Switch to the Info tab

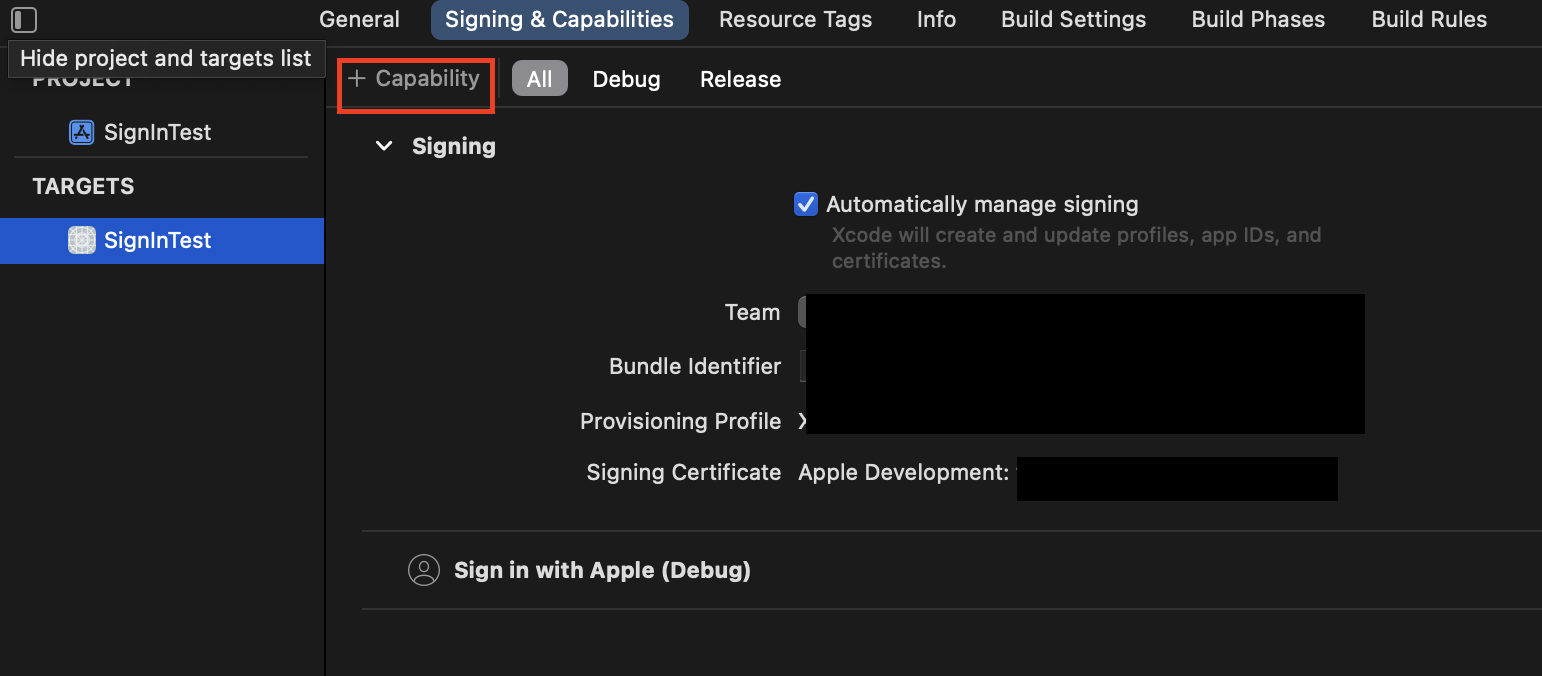click(x=936, y=20)
